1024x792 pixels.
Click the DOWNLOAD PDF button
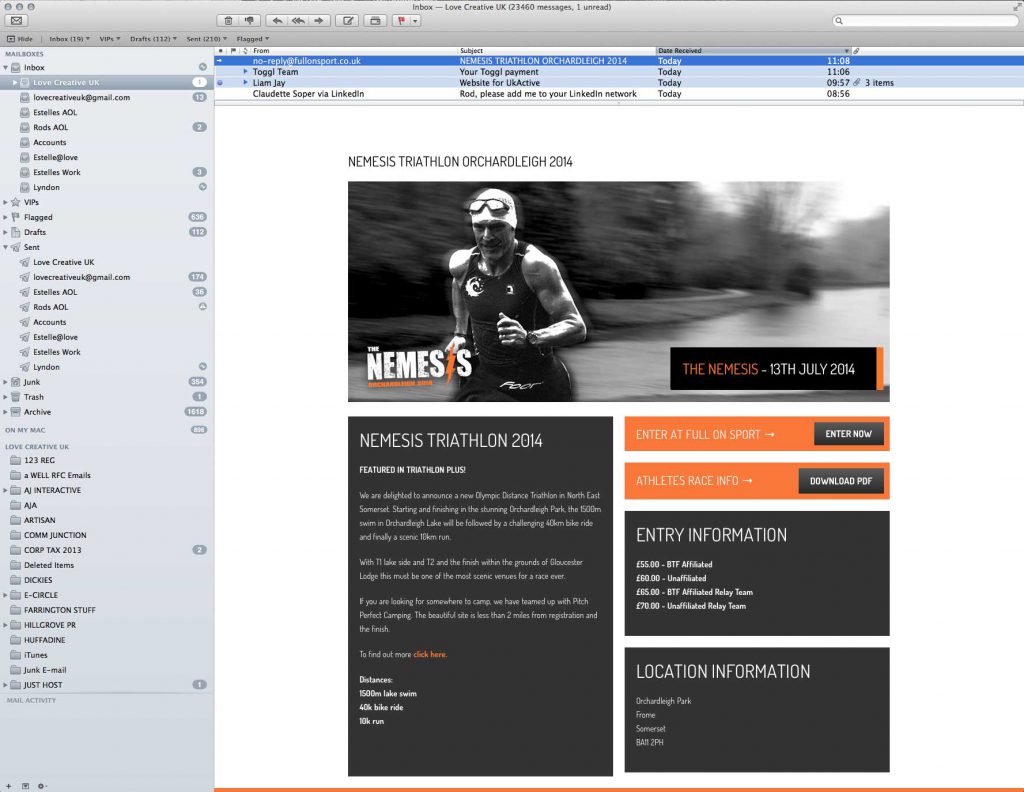(x=840, y=481)
